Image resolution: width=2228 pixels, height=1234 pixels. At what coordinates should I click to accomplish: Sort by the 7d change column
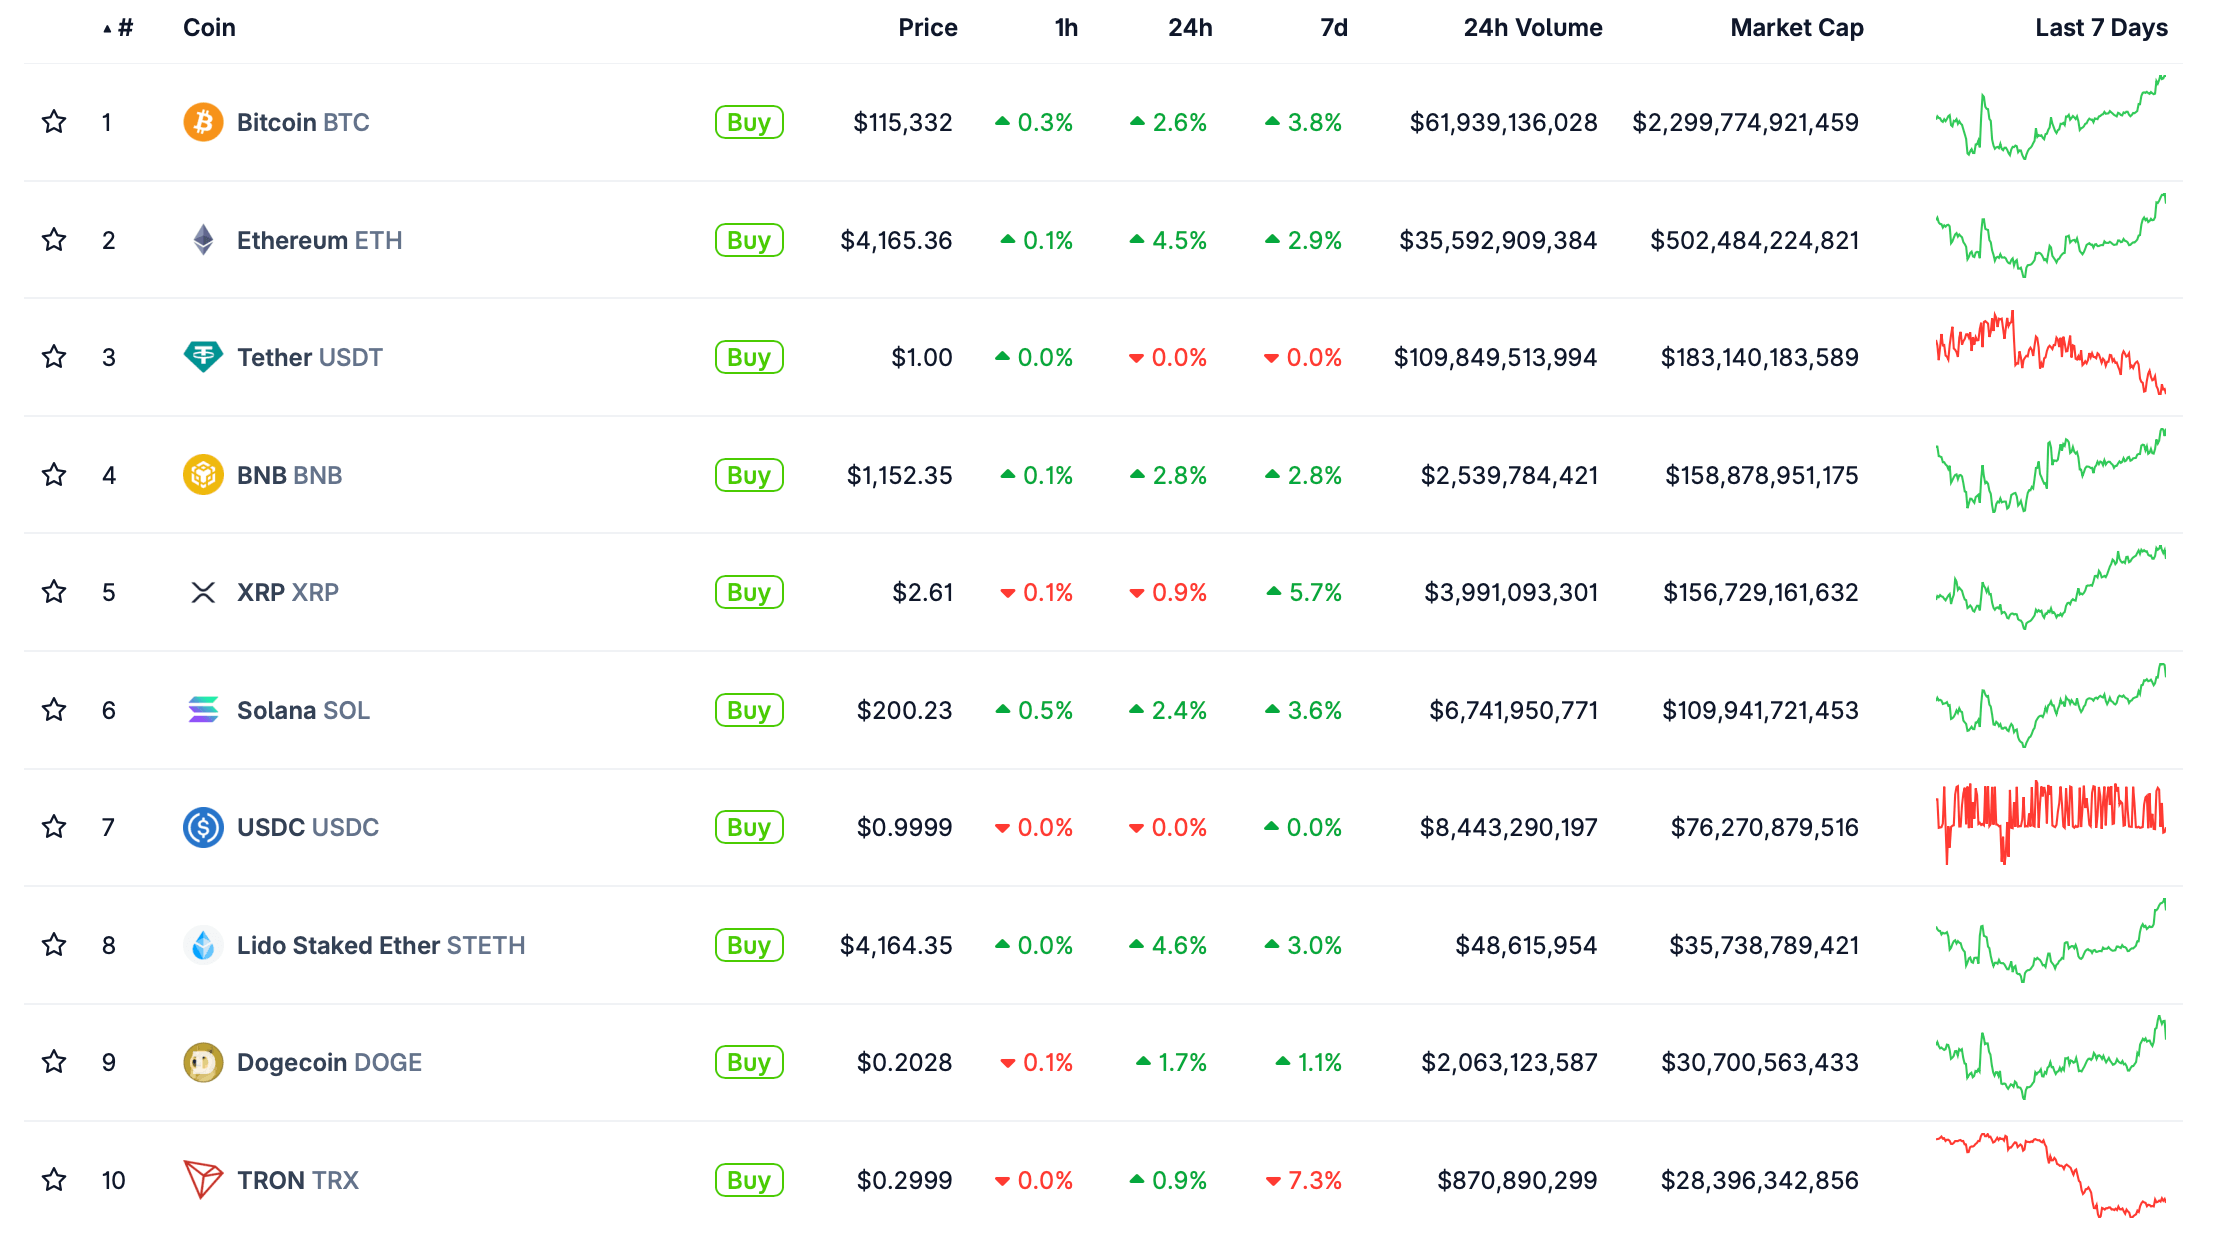1333,28
